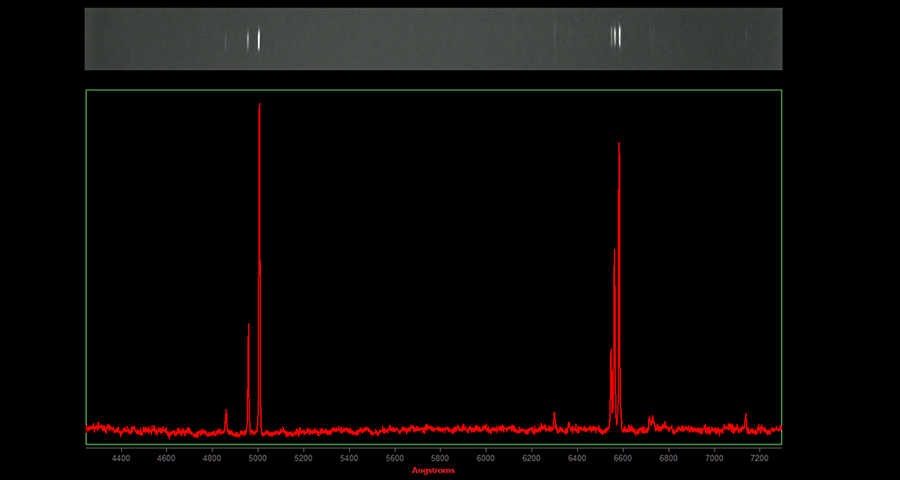900x480 pixels.
Task: Click the small peak left of 4900 Angstroms
Action: pos(226,414)
